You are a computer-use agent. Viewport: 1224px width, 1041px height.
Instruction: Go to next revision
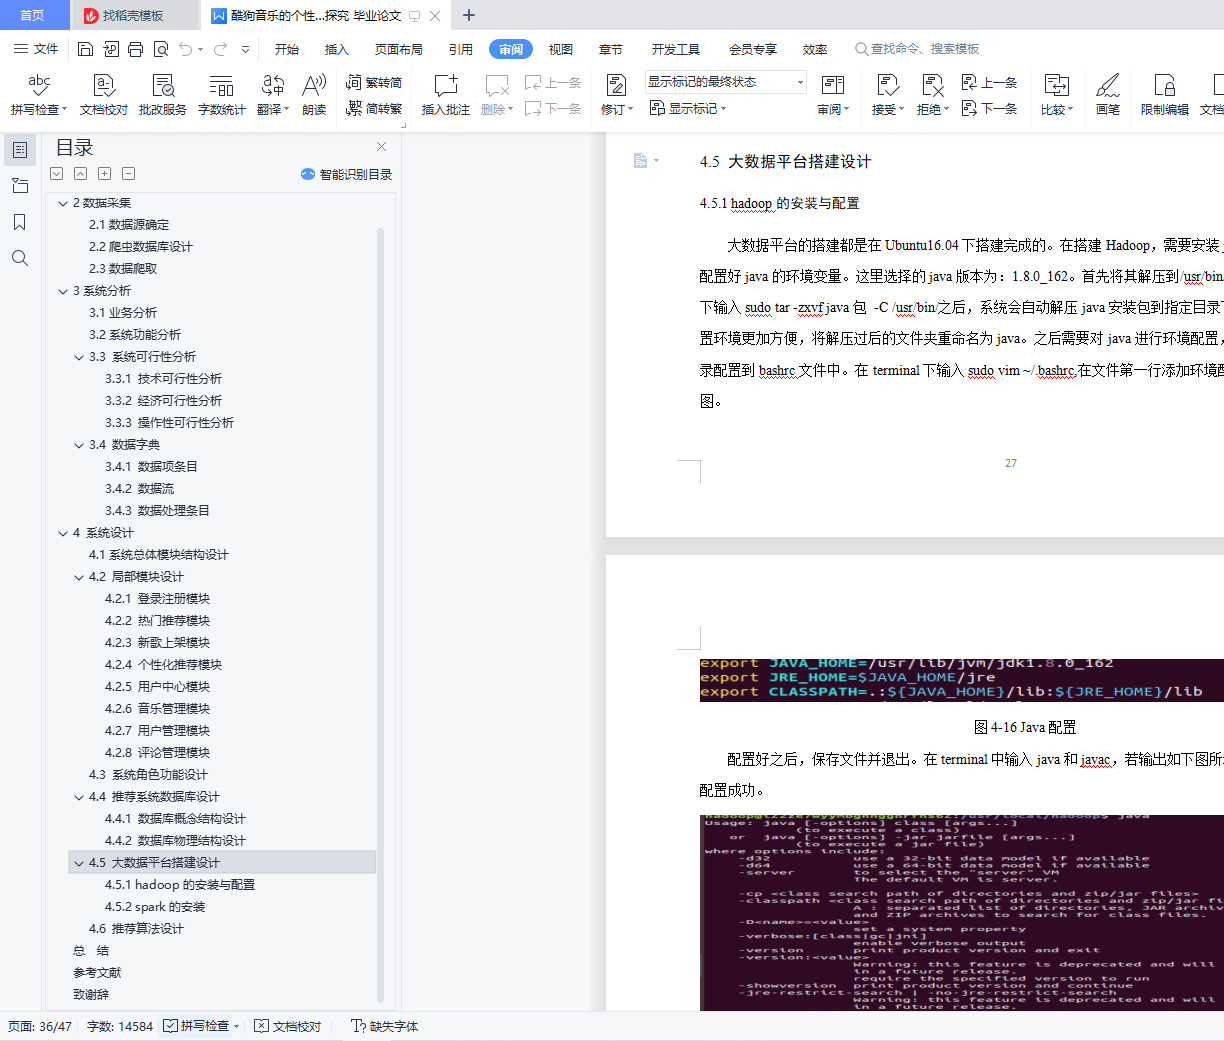pos(989,108)
